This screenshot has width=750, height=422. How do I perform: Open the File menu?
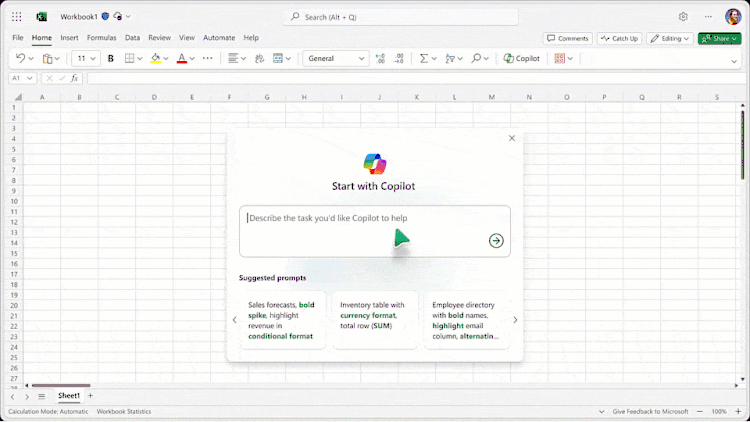18,37
